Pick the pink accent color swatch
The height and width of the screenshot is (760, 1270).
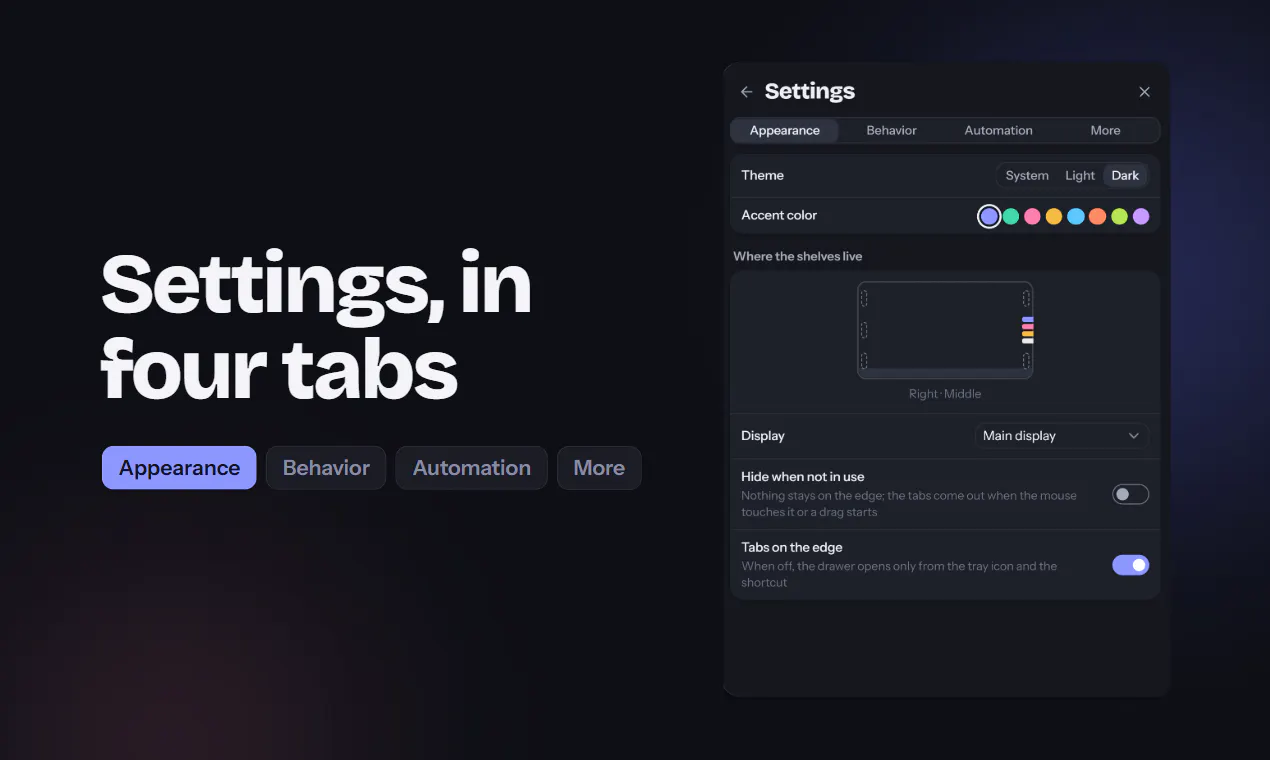click(x=1032, y=216)
